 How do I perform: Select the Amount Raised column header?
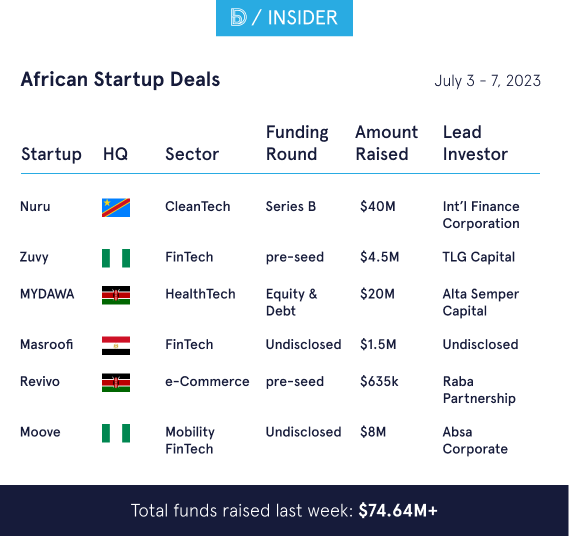tap(386, 143)
